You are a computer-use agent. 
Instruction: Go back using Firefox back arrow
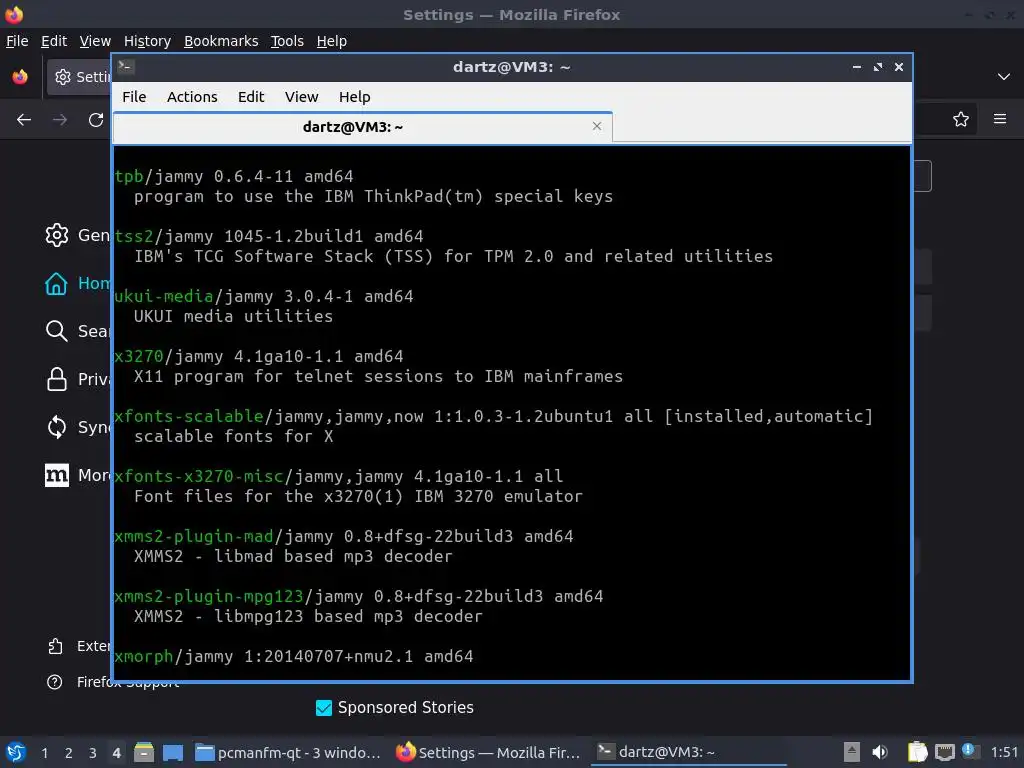pyautogui.click(x=24, y=120)
